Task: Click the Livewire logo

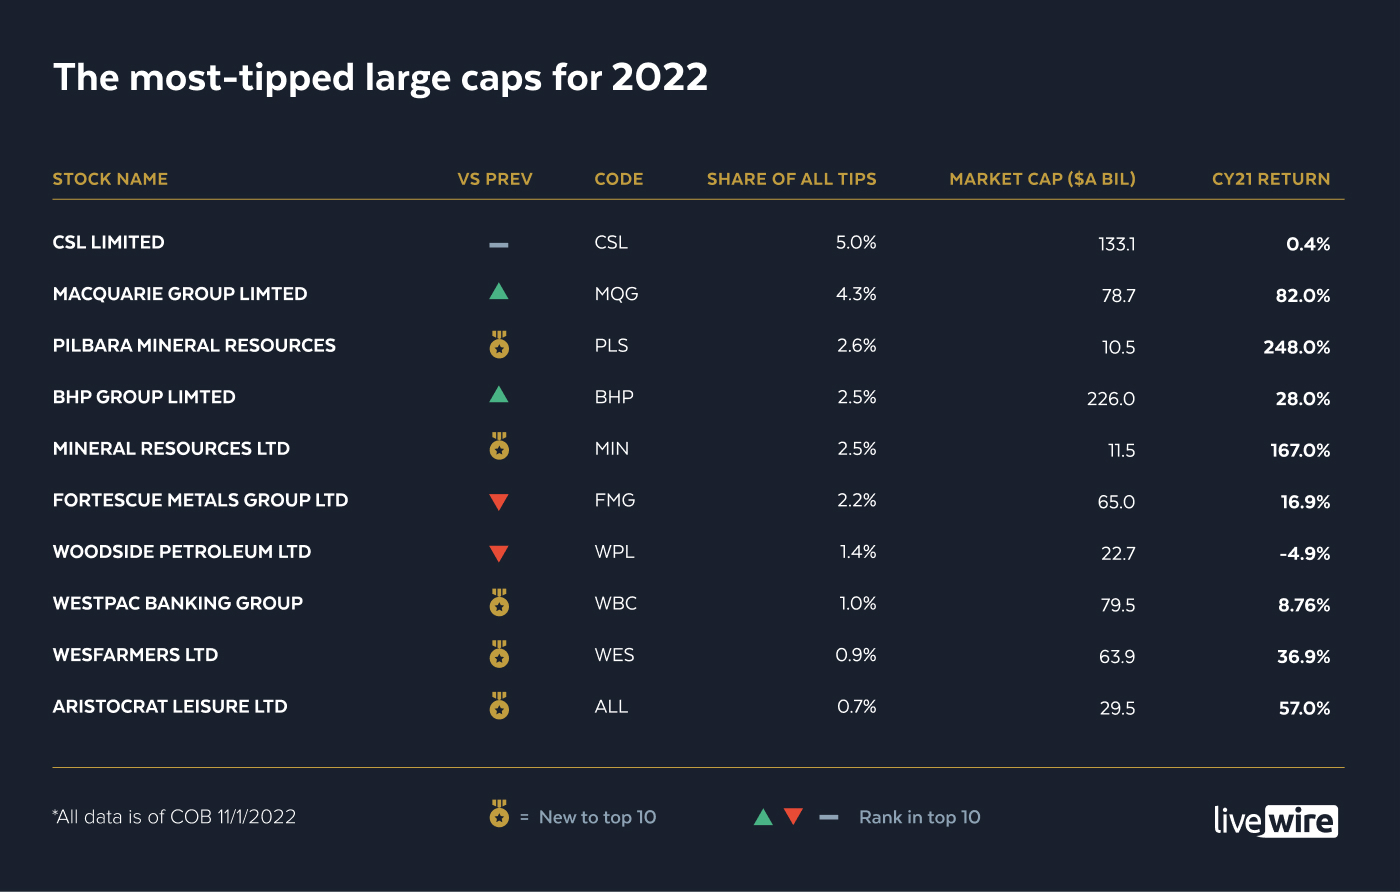Action: coord(1275,820)
